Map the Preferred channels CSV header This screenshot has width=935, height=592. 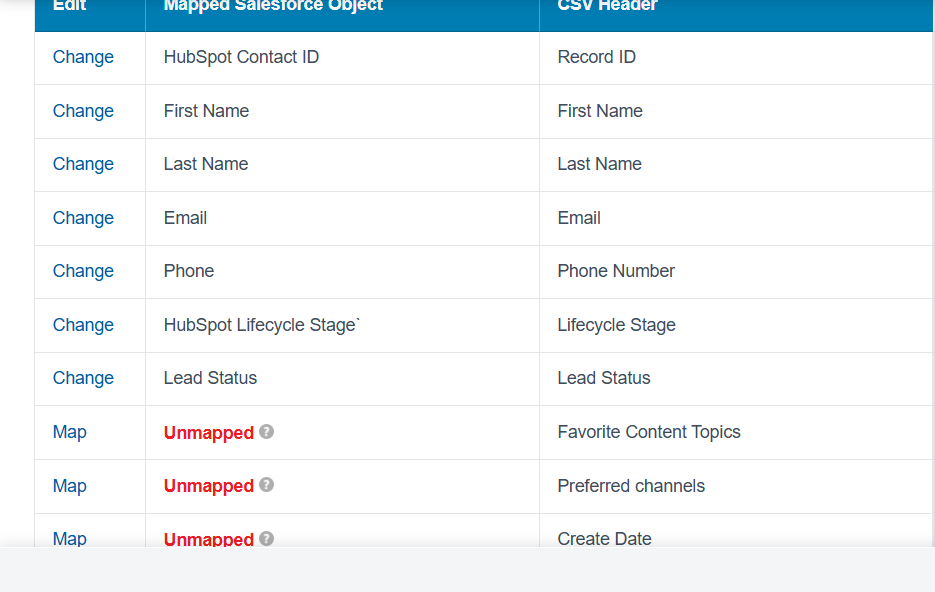click(x=69, y=486)
